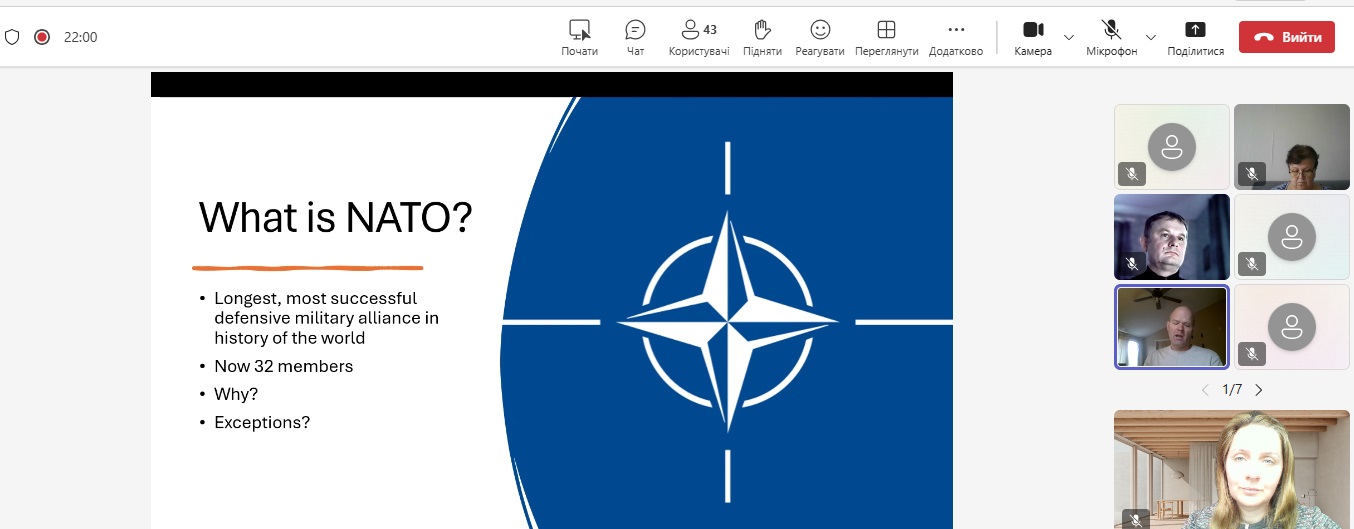The height and width of the screenshot is (529, 1354).
Task: Go to previous participants page arrow
Action: pyautogui.click(x=1205, y=390)
